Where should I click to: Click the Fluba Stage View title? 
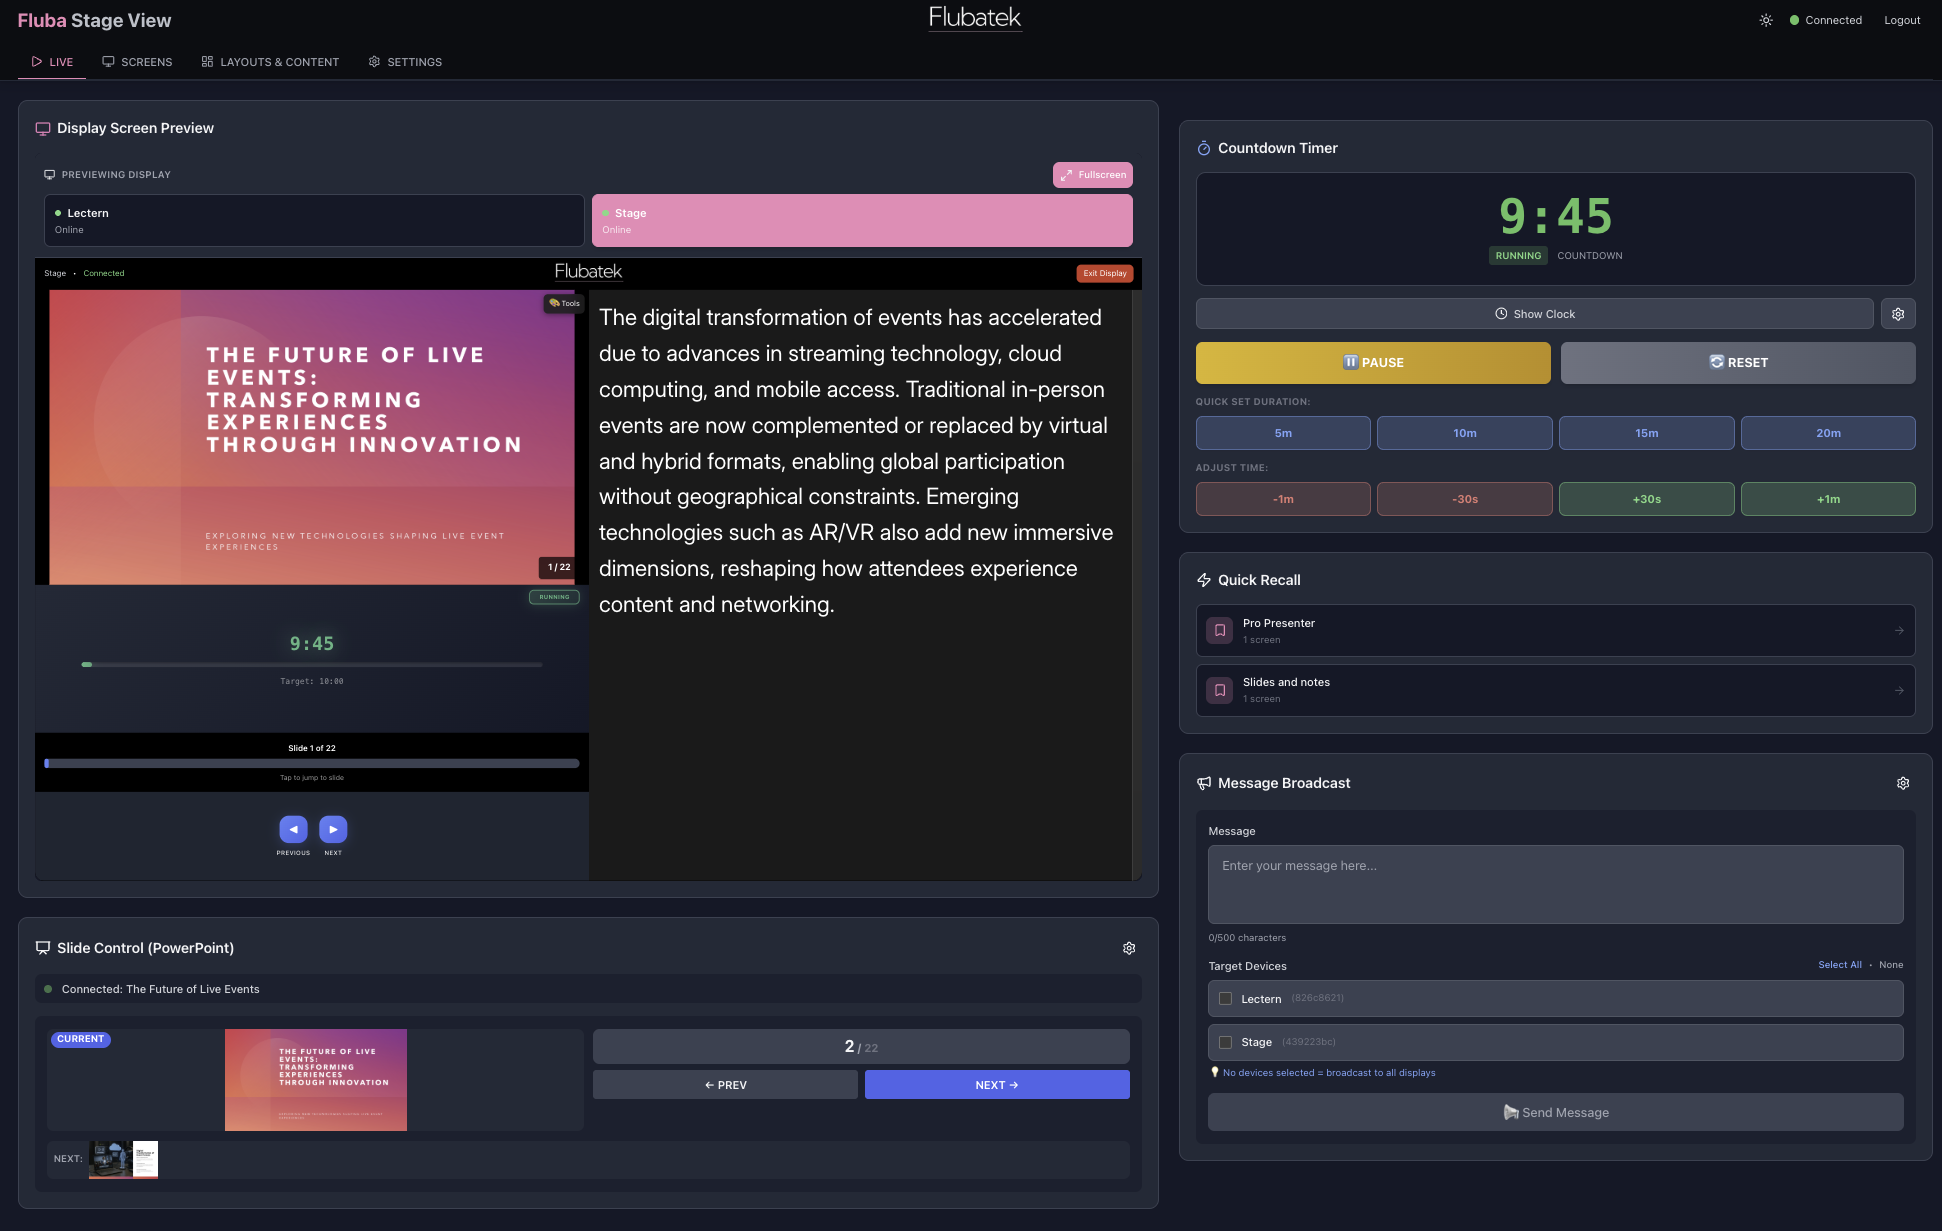pos(94,20)
